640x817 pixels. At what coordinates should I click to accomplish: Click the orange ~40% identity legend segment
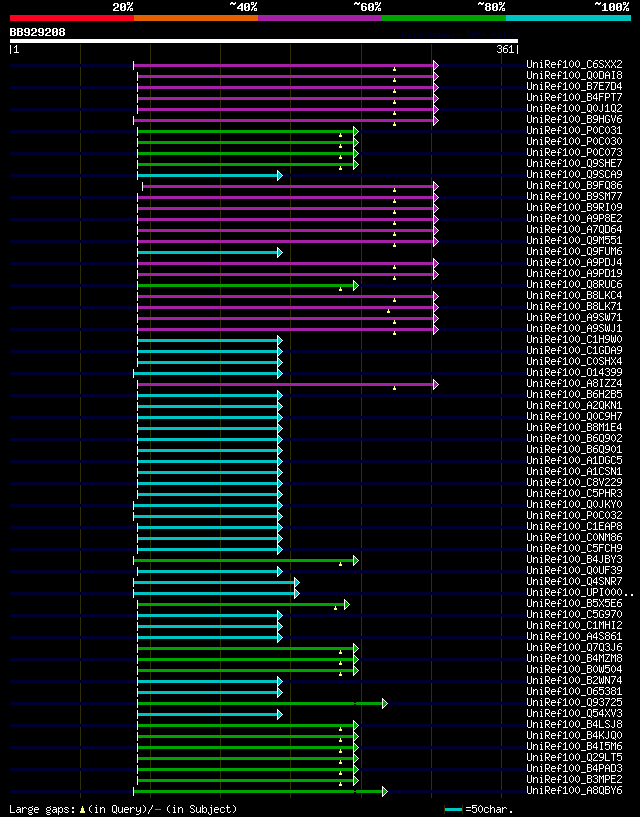tap(196, 18)
